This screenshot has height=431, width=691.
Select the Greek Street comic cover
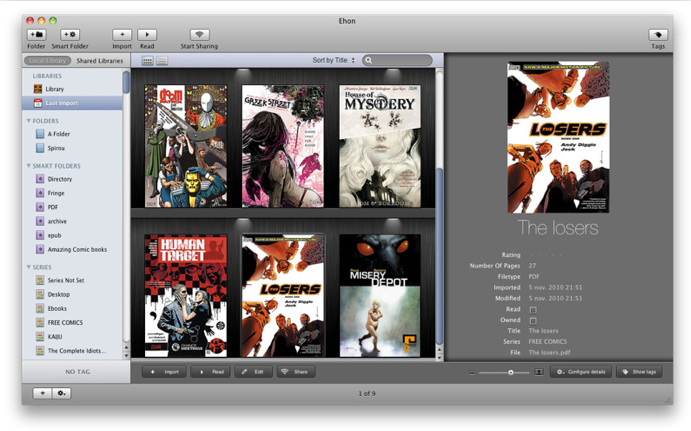(283, 146)
